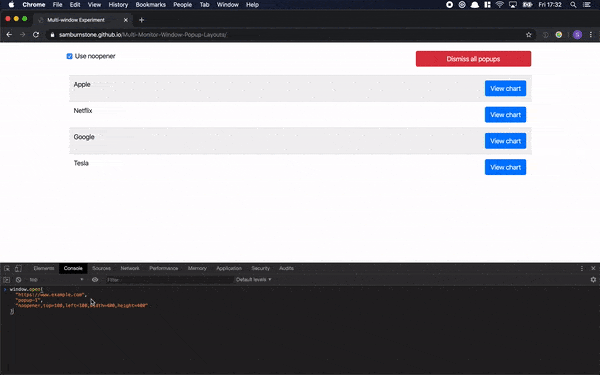This screenshot has height=375, width=600.
Task: Bookmark this page with the star icon
Action: (x=529, y=34)
